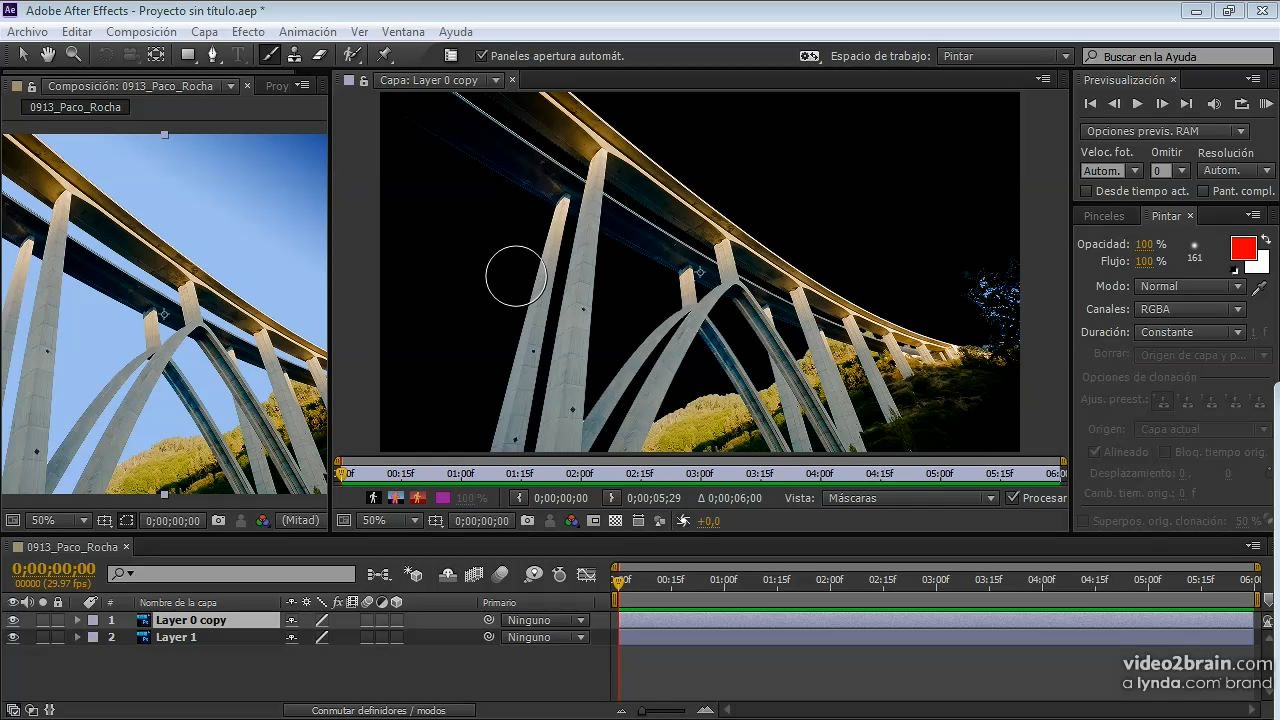This screenshot has width=1280, height=720.
Task: Mute audio in Previsualización panel
Action: [1214, 104]
